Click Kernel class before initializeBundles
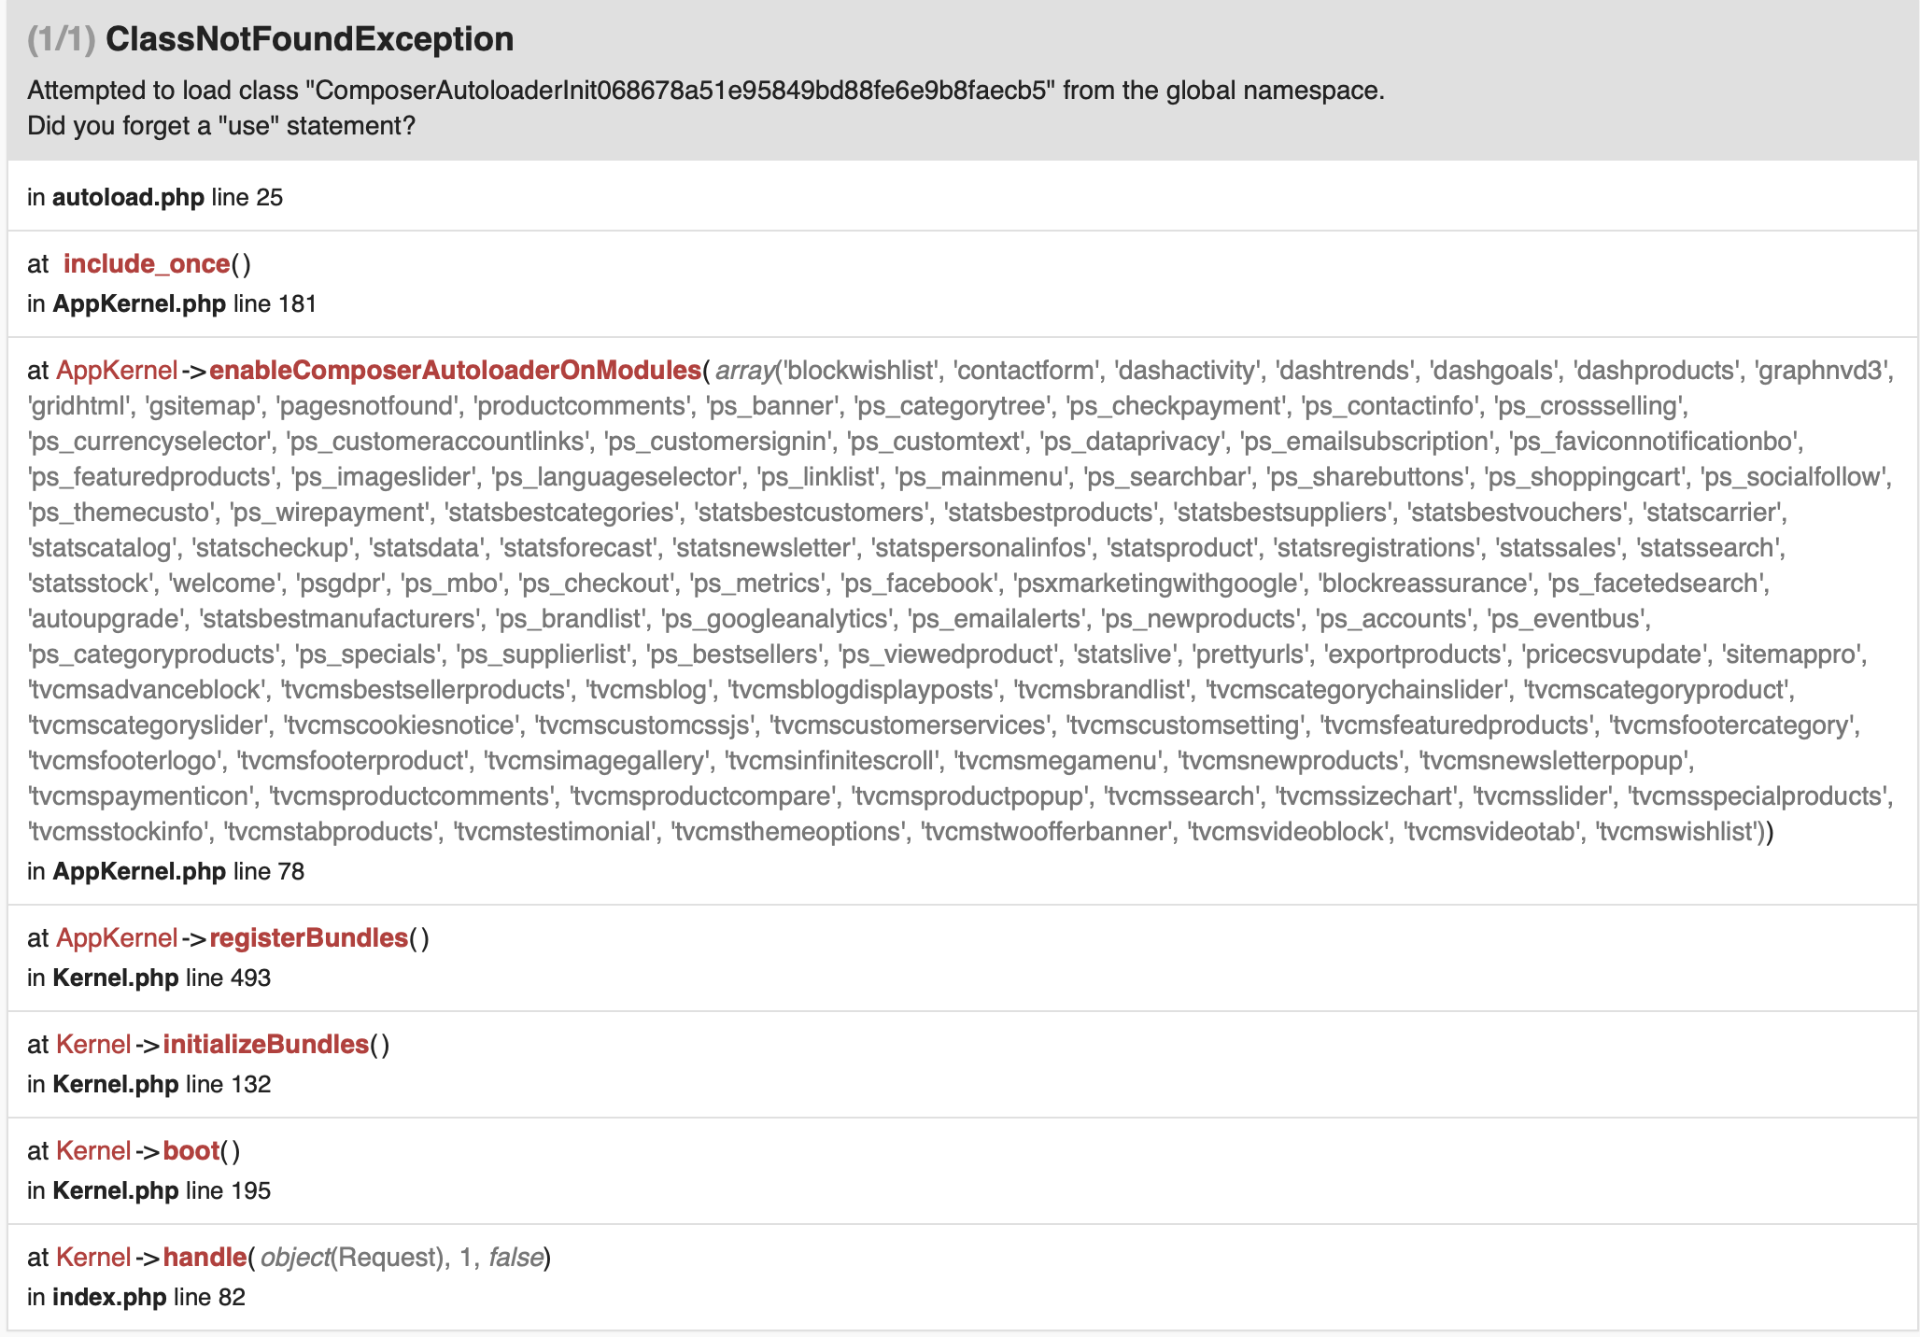1920x1337 pixels. click(x=93, y=1044)
